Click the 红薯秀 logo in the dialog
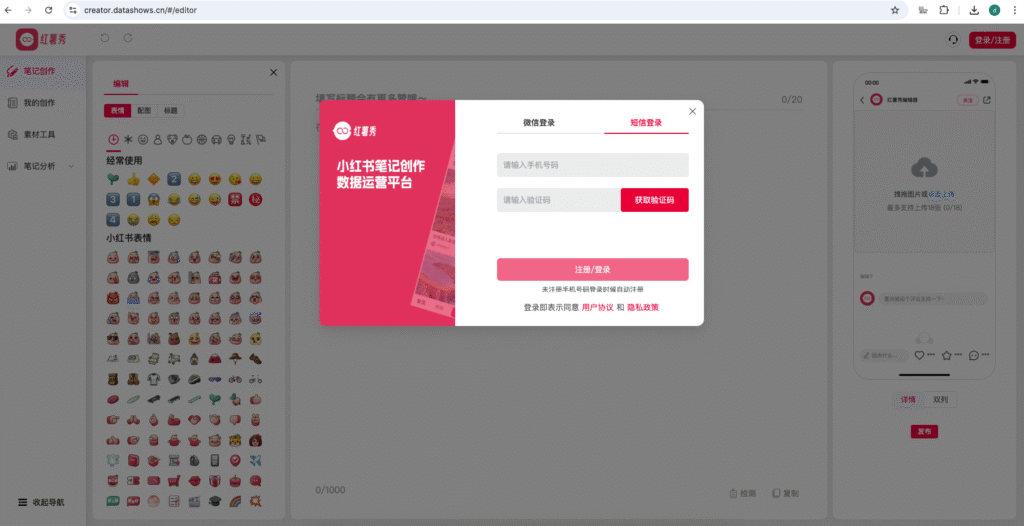 click(355, 131)
